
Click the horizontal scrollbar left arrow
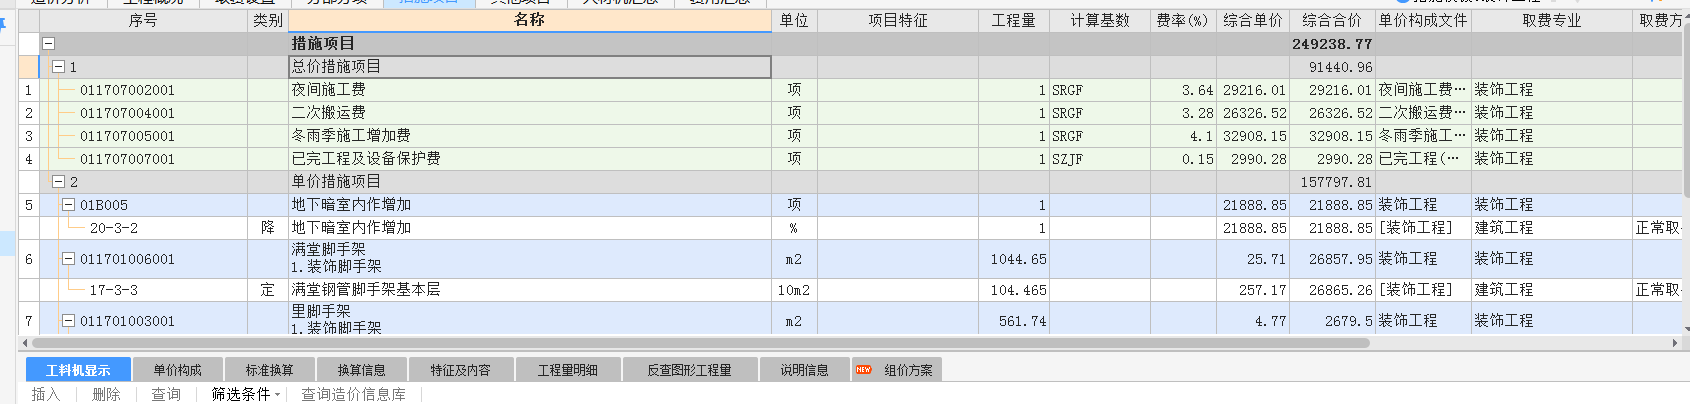[25, 343]
